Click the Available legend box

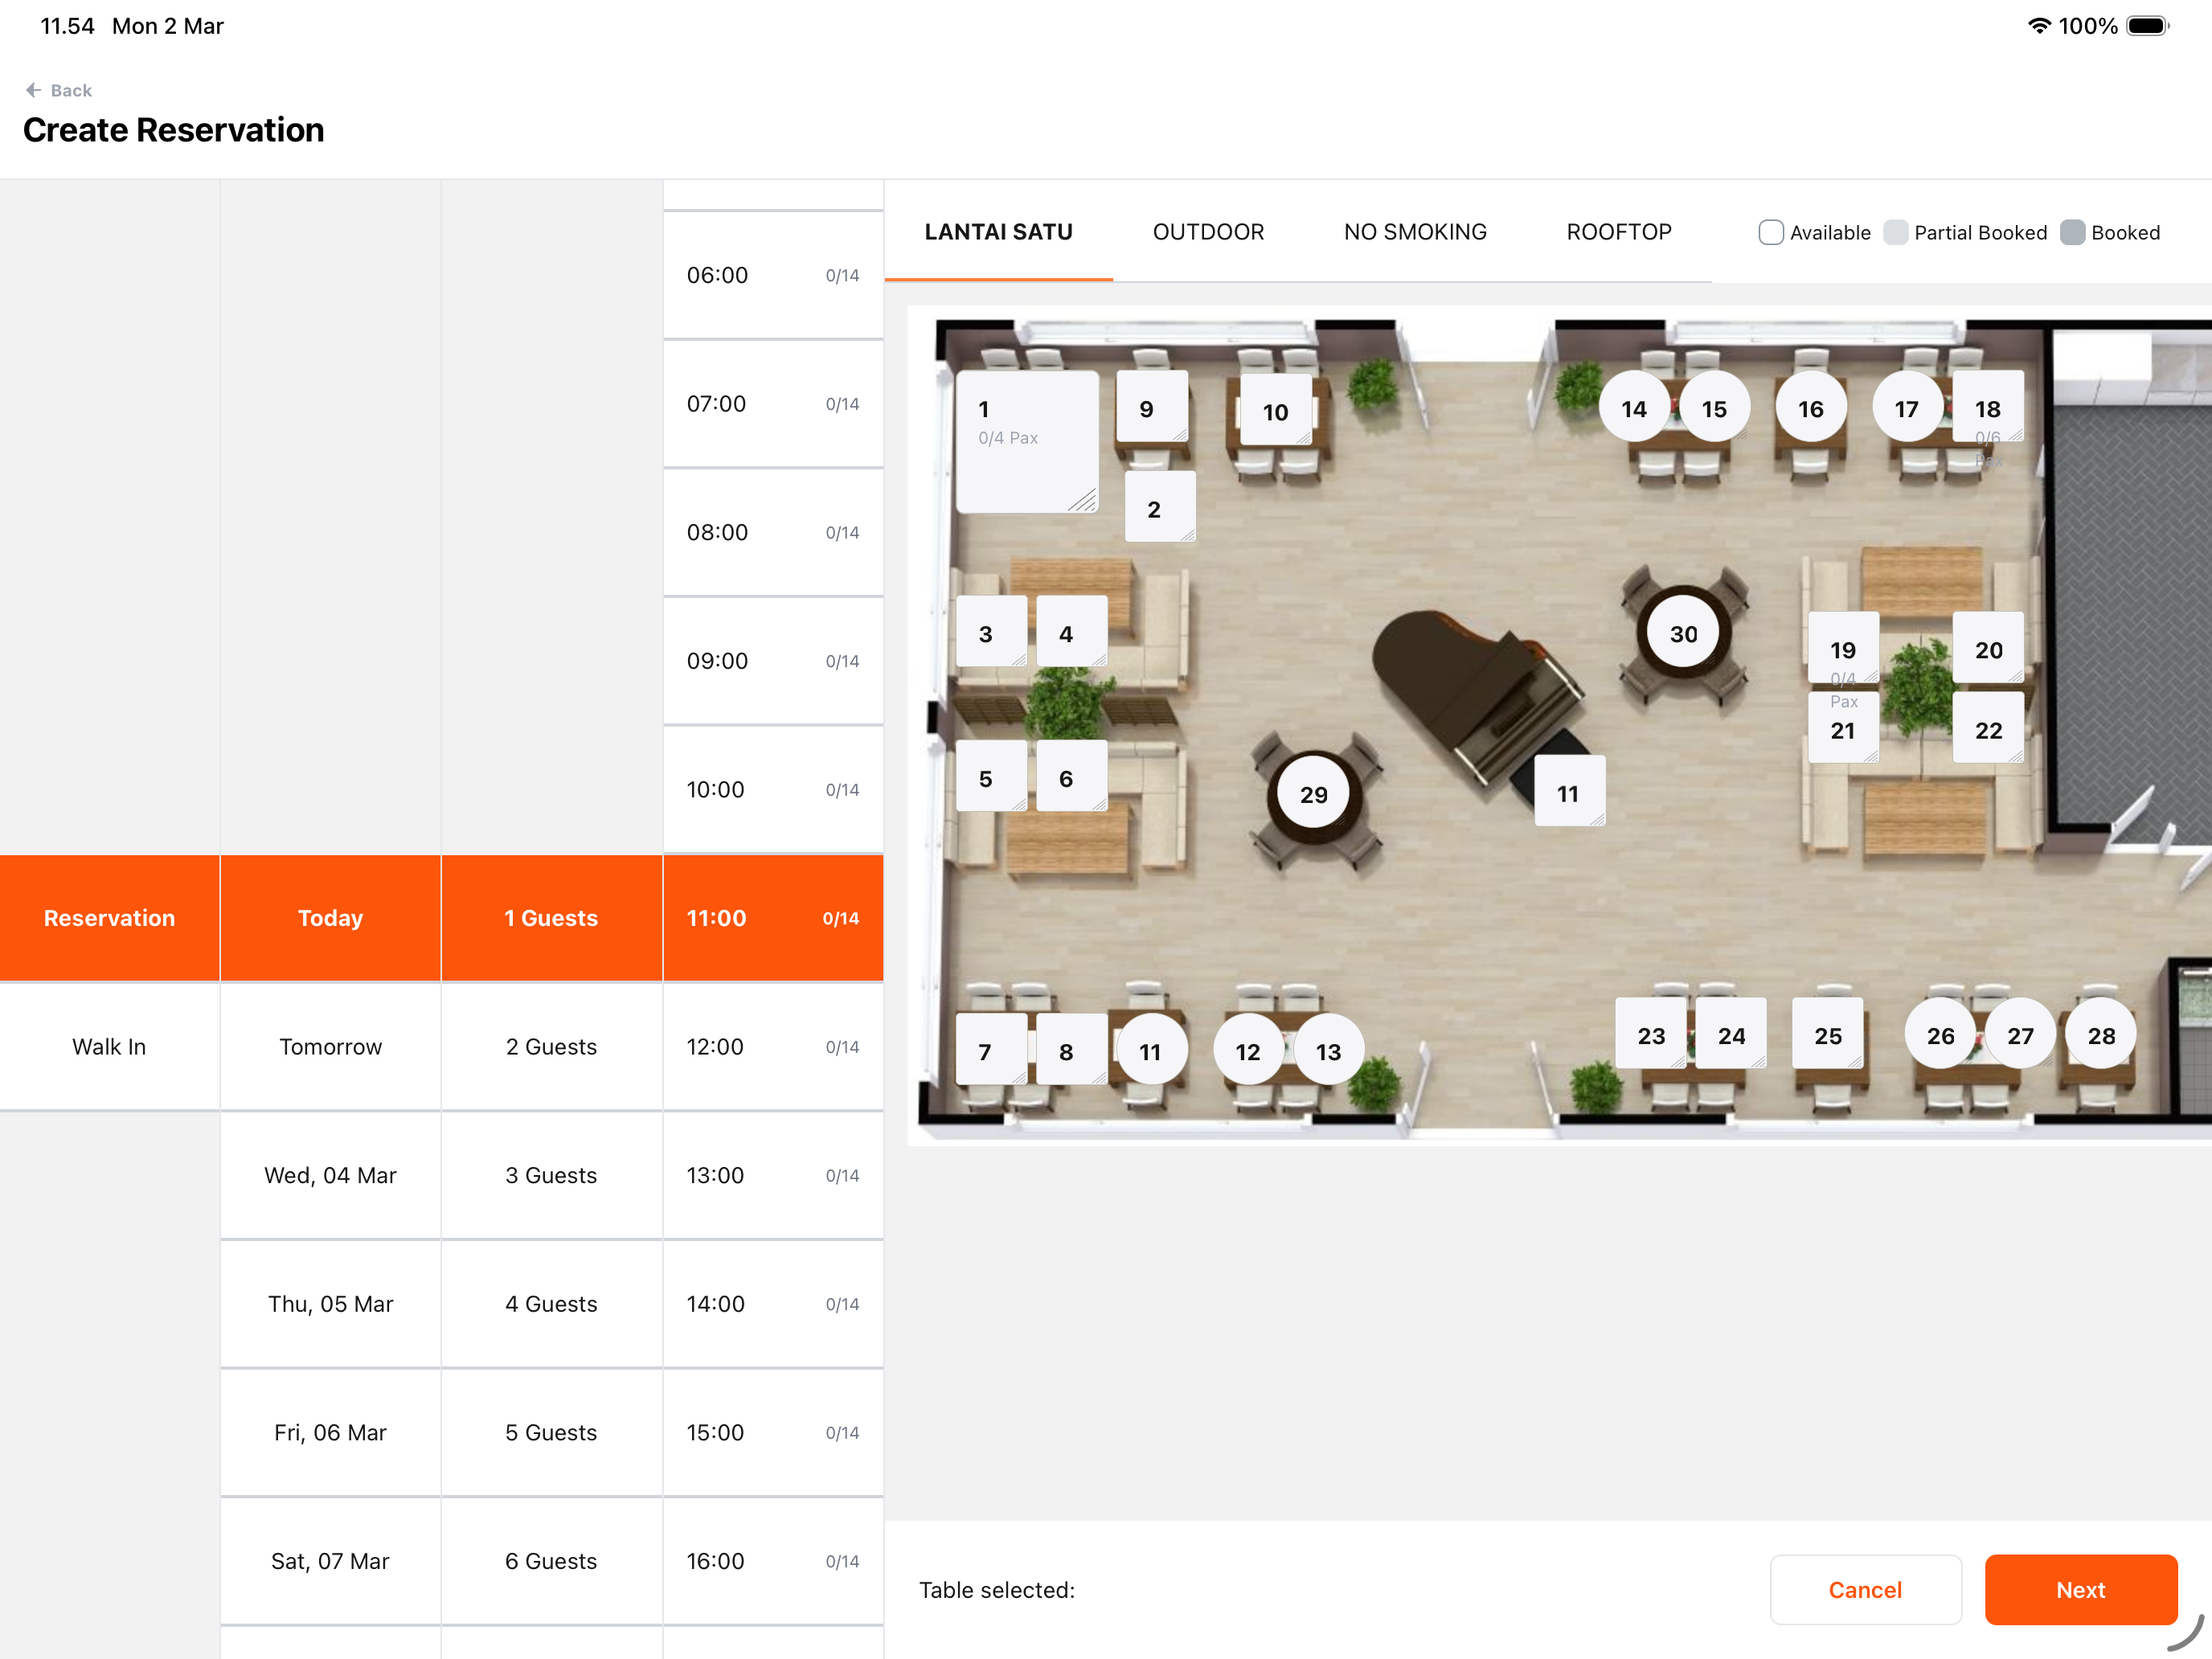point(1771,232)
